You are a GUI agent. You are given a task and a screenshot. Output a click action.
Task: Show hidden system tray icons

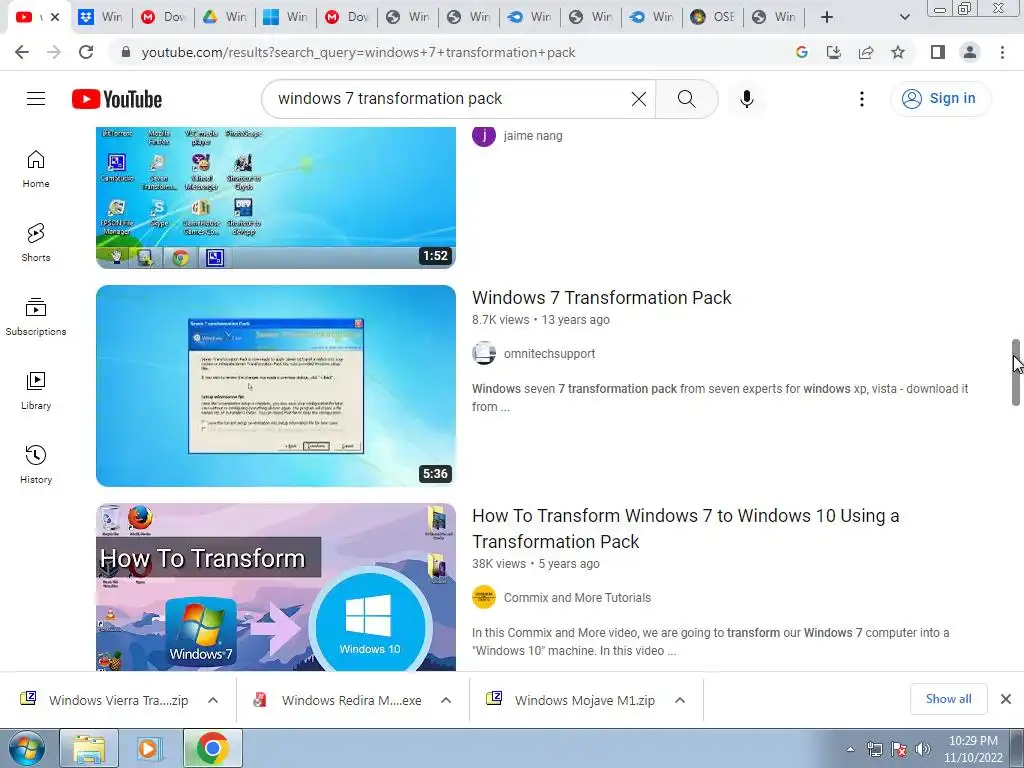850,749
